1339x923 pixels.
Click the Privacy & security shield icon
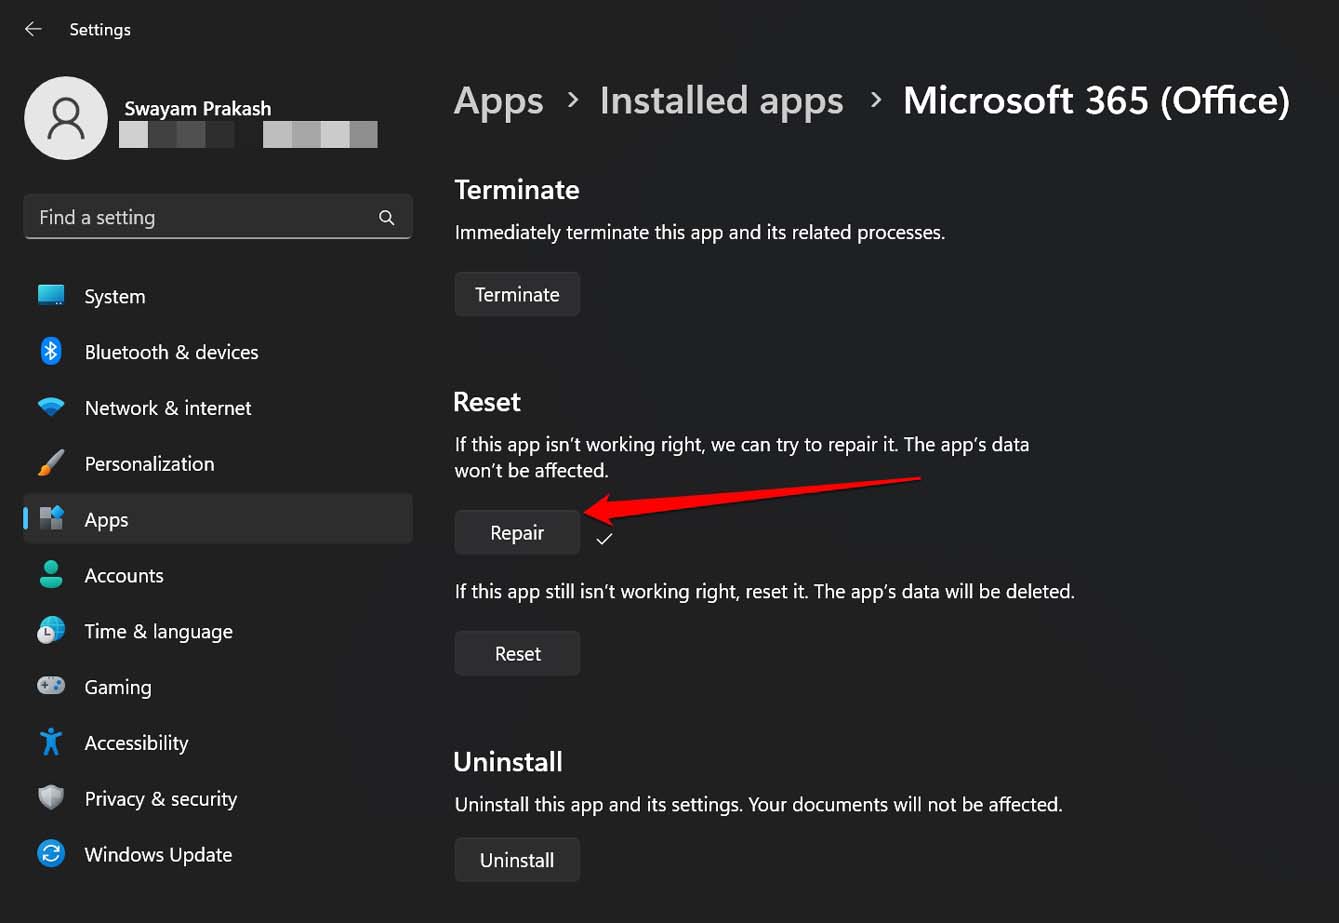[x=51, y=799]
